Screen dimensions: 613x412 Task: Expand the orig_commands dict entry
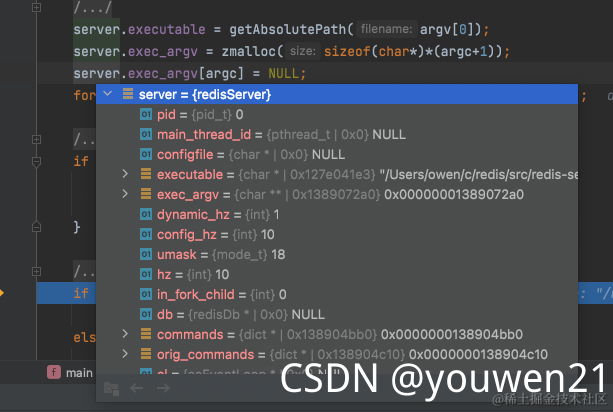(x=125, y=353)
